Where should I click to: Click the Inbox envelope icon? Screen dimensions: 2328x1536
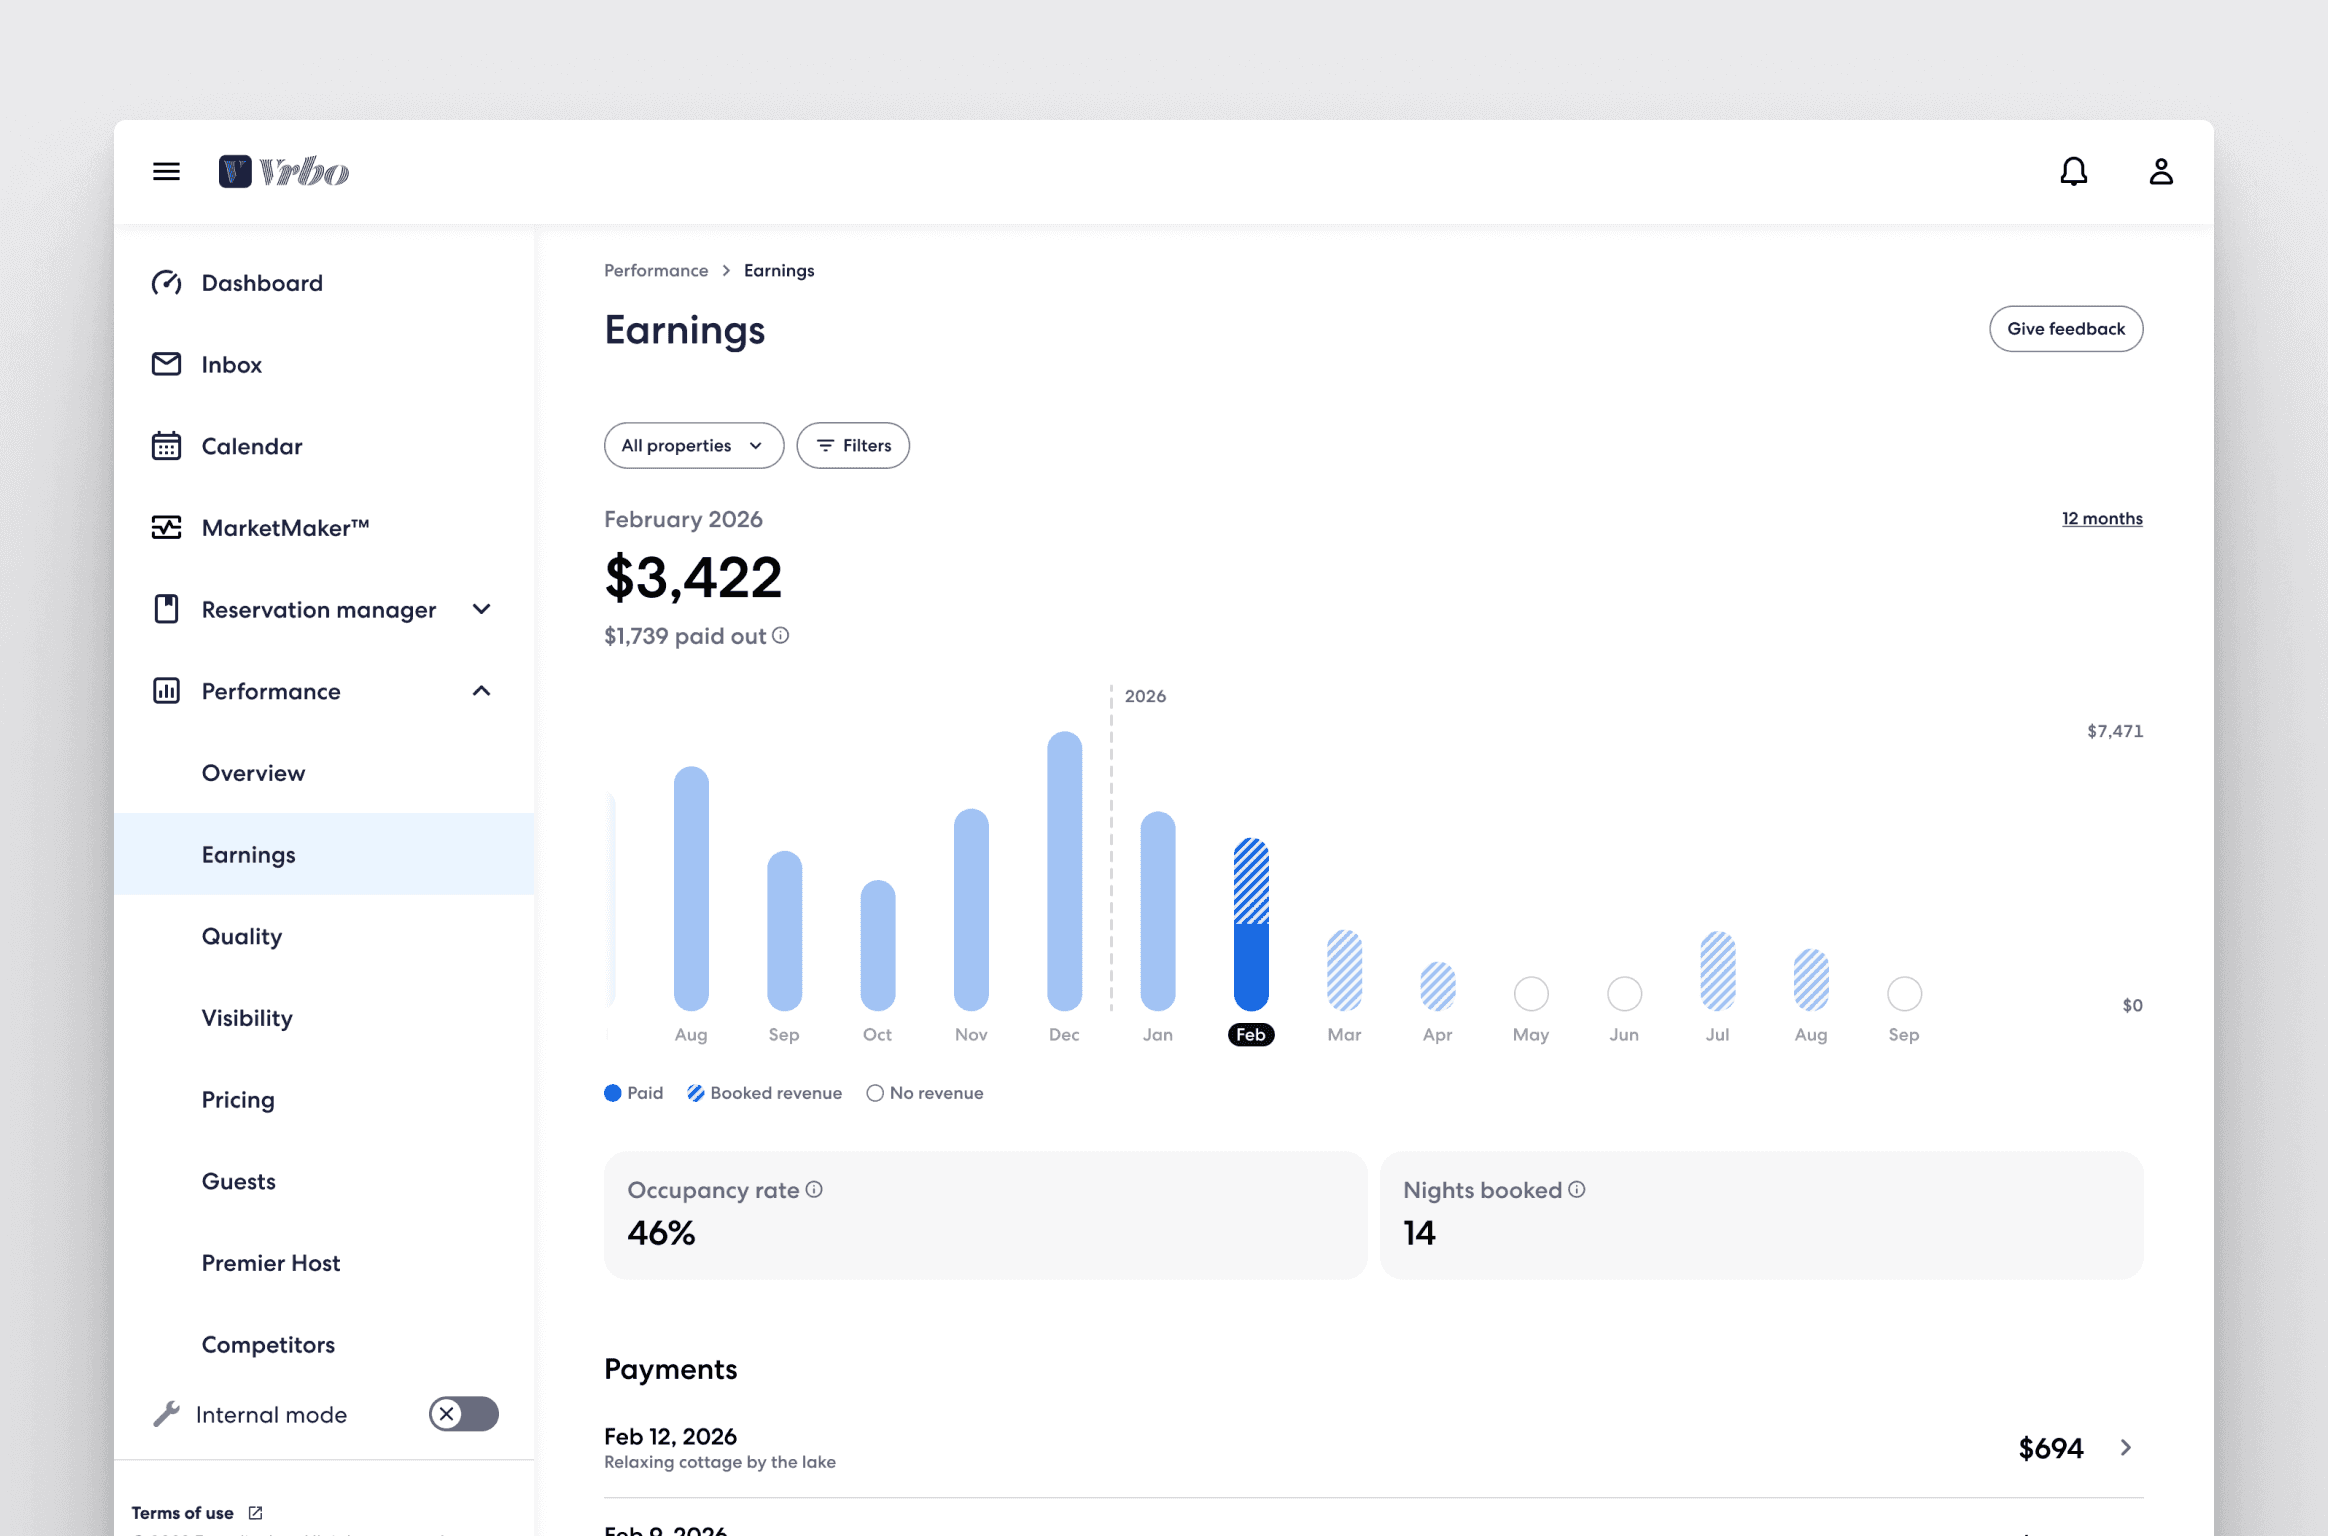166,364
